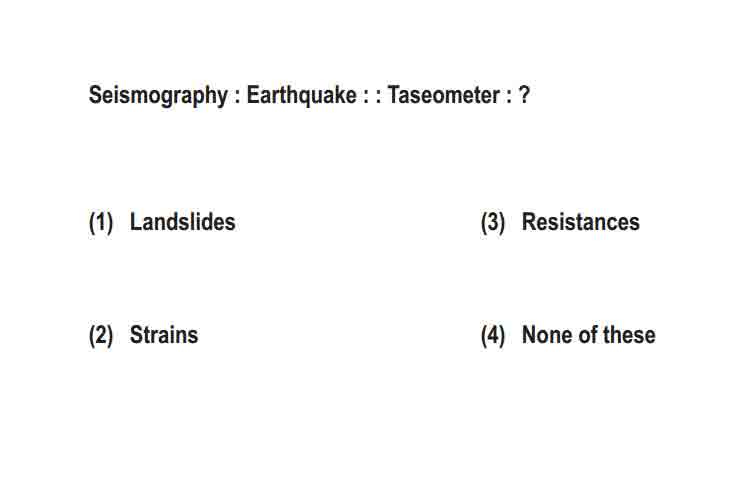The image size is (750, 500).
Task: Click the double colon before Taseometer
Action: point(372,97)
